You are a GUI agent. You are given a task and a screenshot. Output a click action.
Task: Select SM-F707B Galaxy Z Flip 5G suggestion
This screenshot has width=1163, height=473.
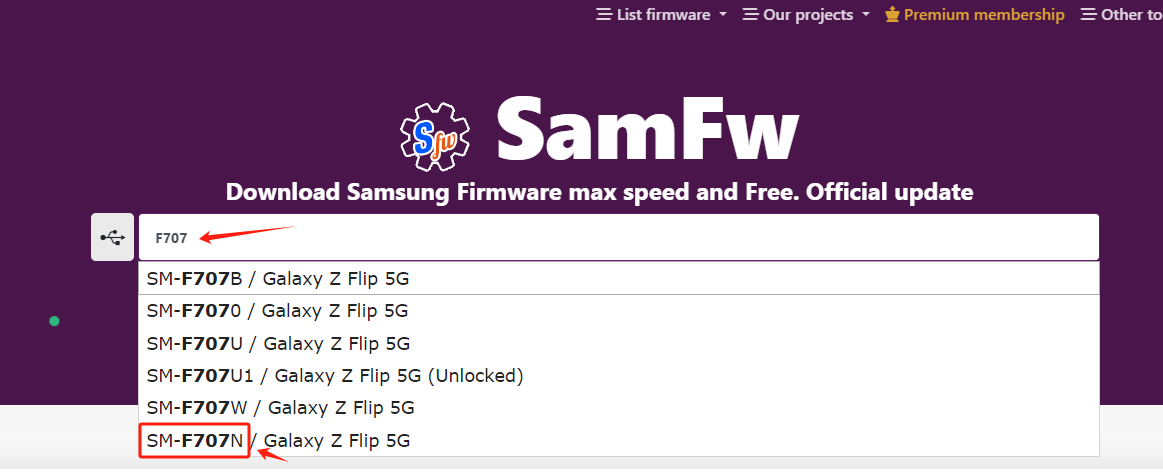(619, 279)
